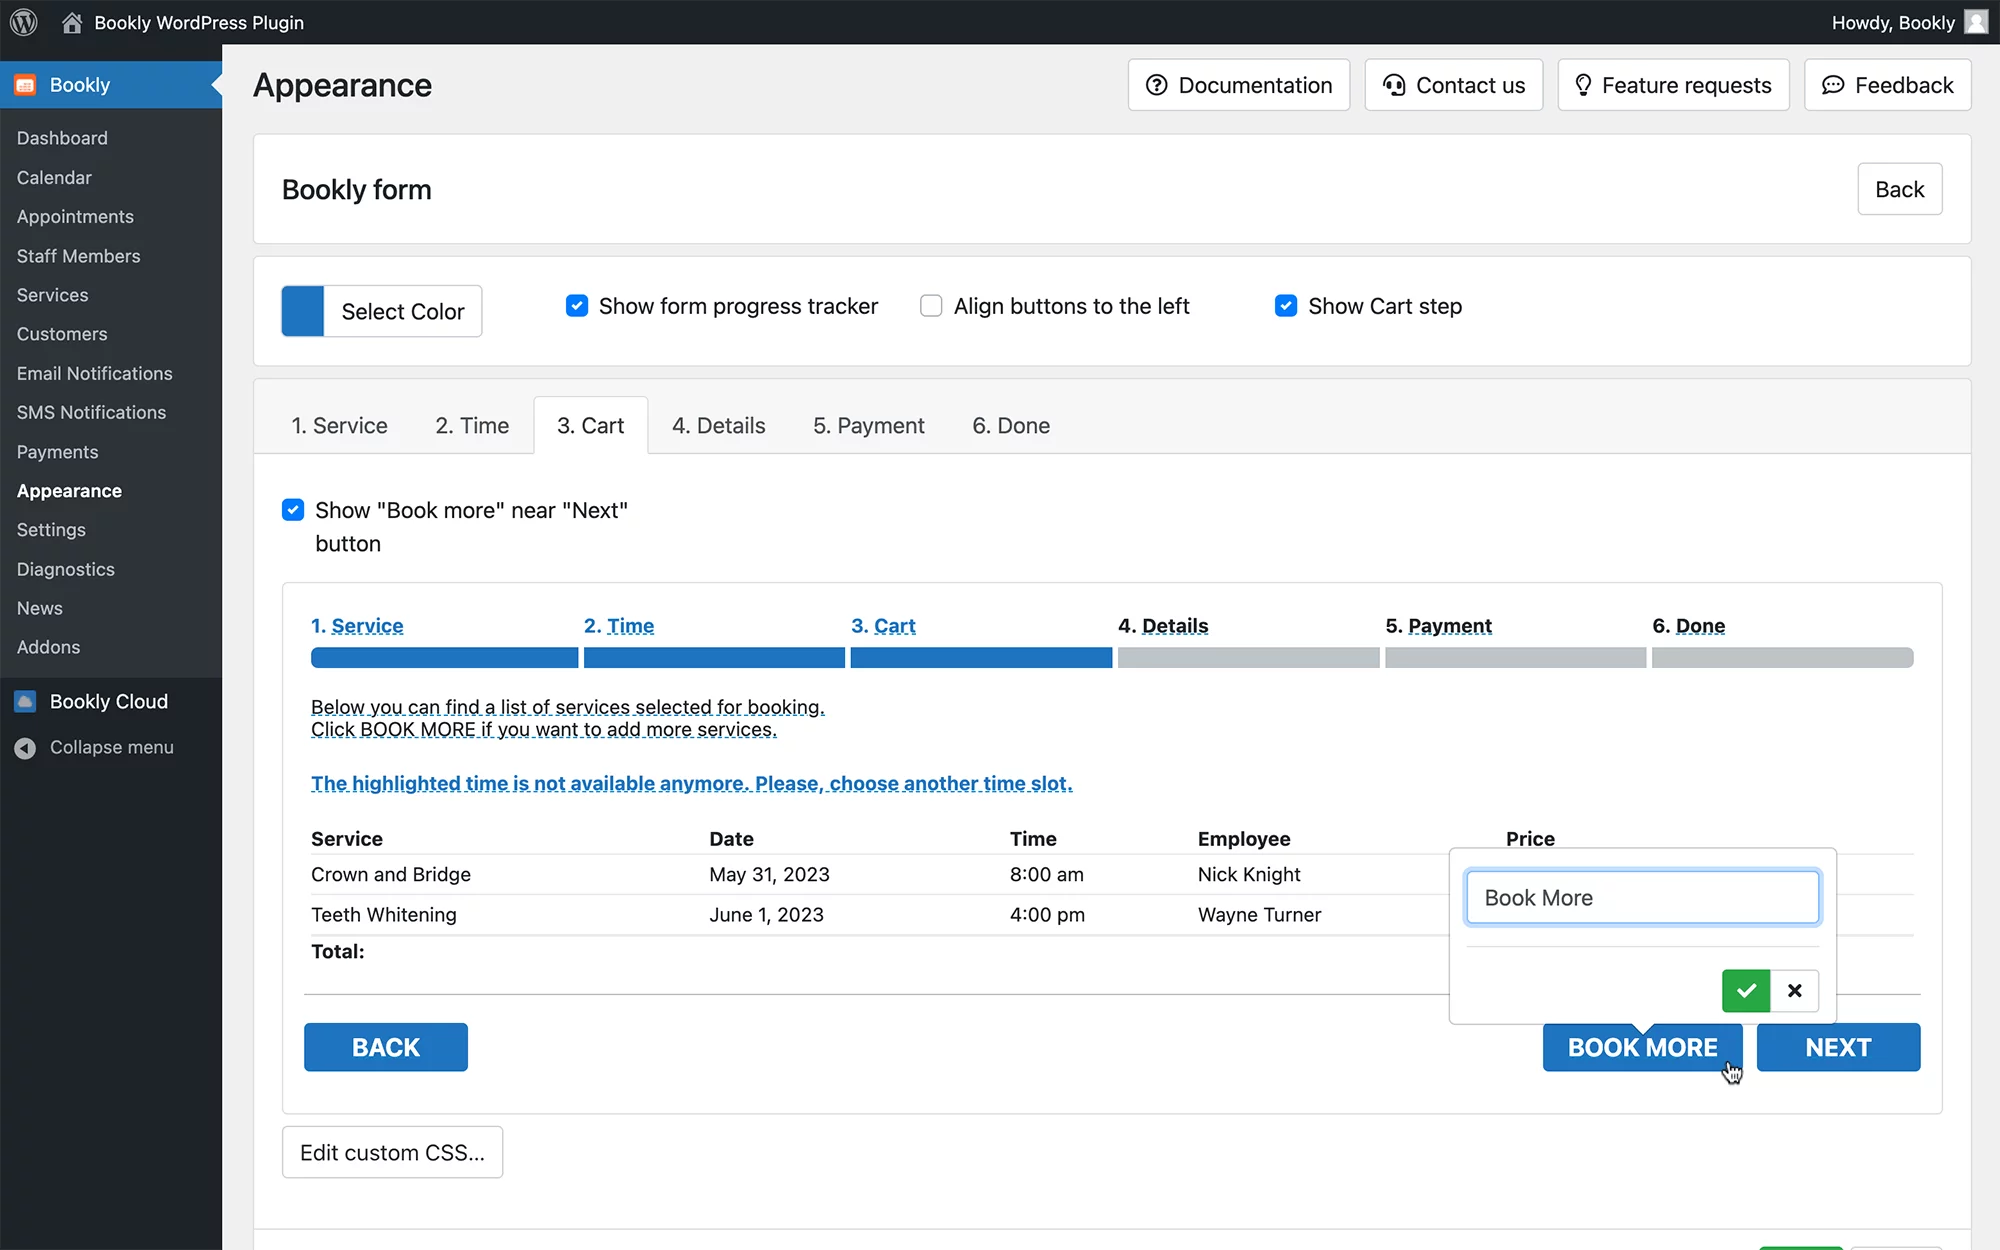Click the Contact us button
The width and height of the screenshot is (2000, 1250).
[x=1454, y=85]
